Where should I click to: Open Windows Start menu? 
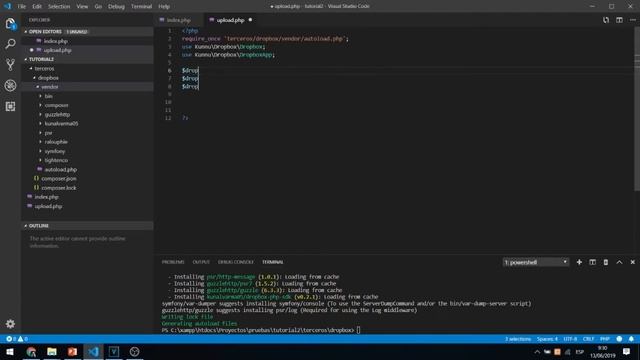click(x=10, y=351)
